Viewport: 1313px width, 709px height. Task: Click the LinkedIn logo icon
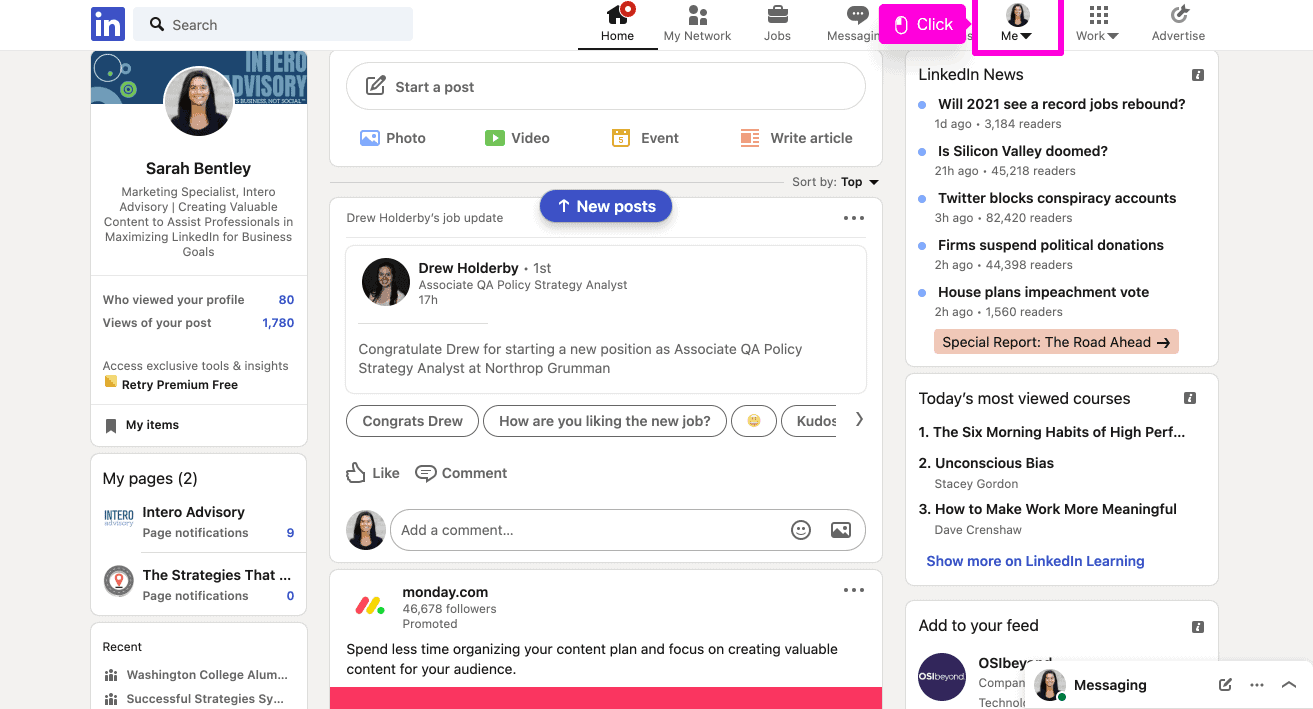(107, 24)
